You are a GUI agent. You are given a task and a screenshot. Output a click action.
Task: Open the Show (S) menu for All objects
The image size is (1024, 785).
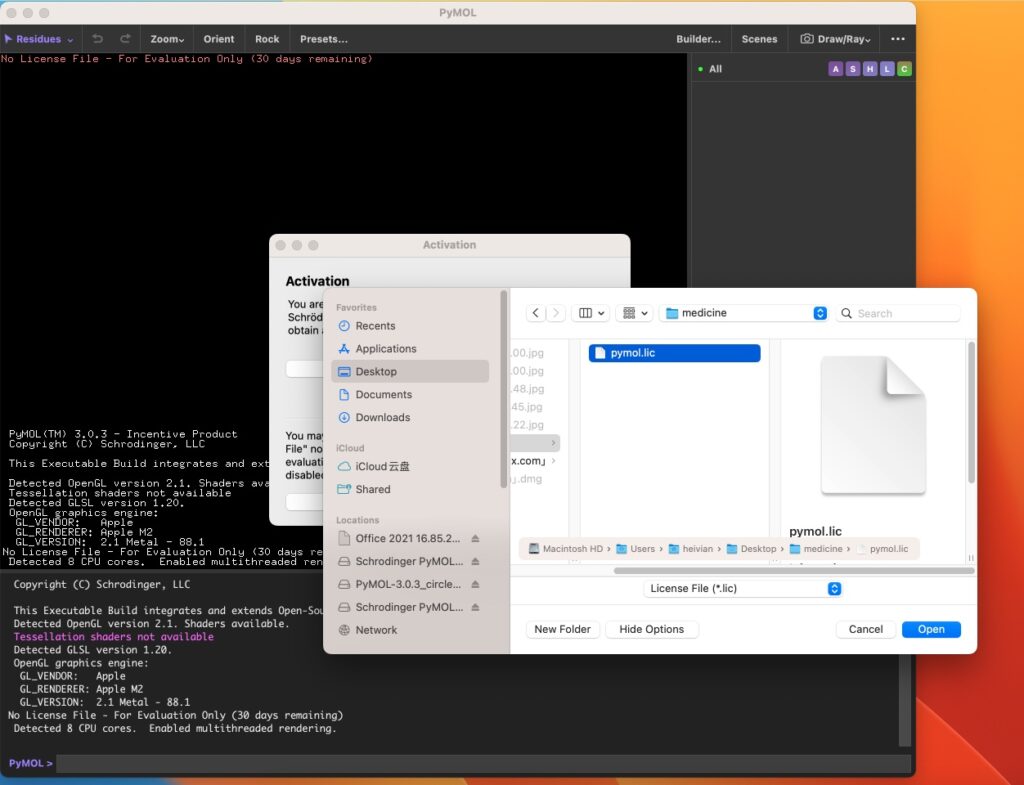click(x=852, y=68)
